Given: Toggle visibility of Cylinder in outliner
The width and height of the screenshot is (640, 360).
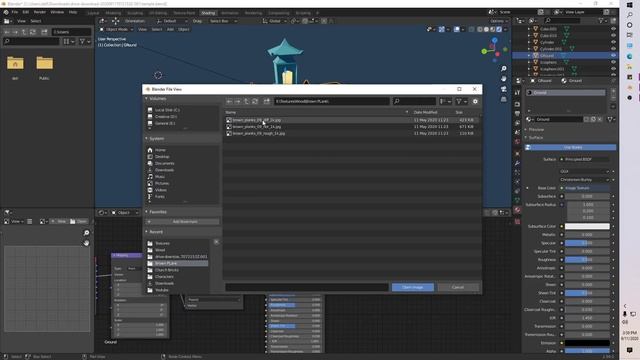Looking at the screenshot, I should [x=613, y=42].
